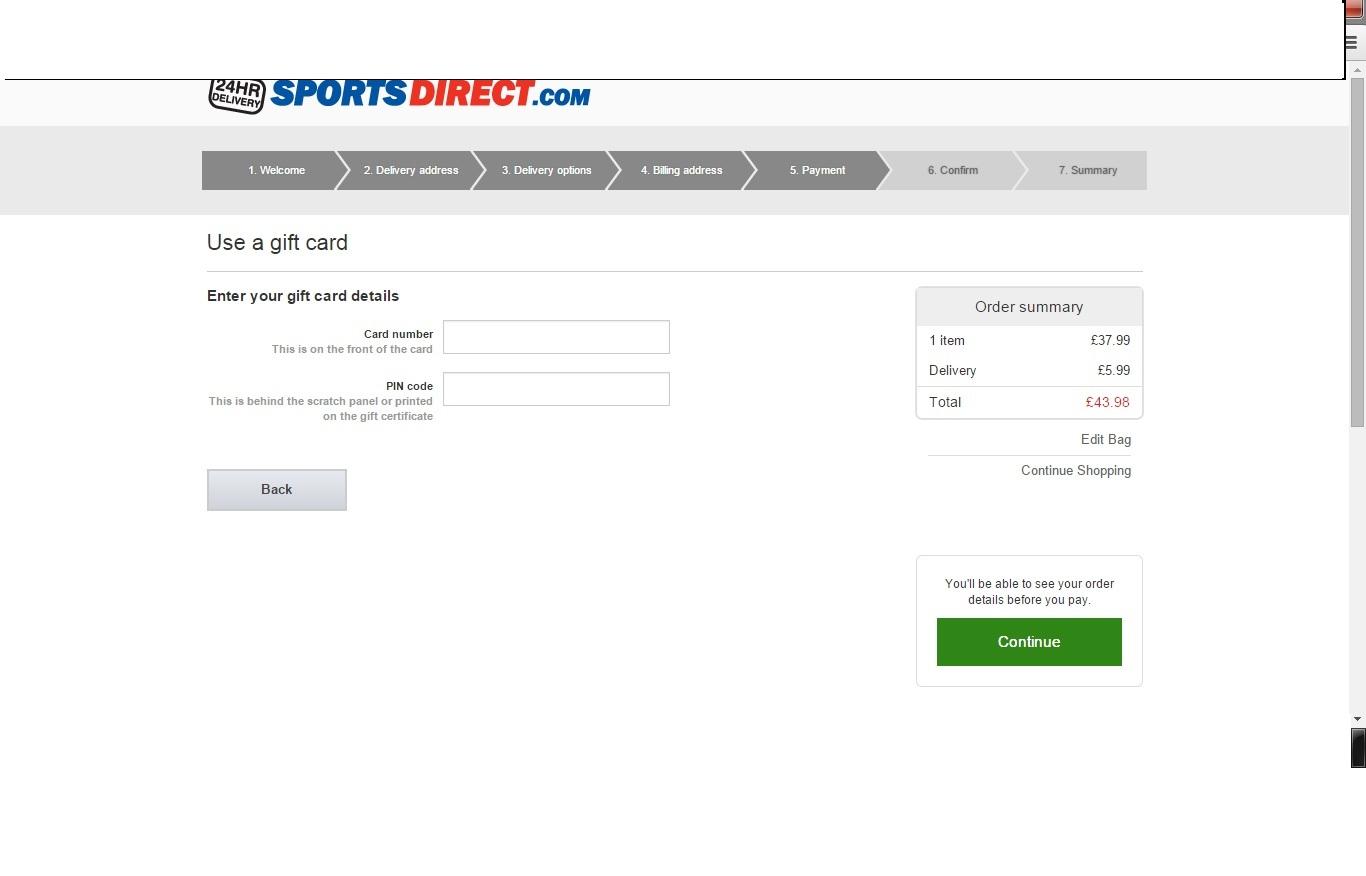Click the Total row in Order summary

point(1028,402)
